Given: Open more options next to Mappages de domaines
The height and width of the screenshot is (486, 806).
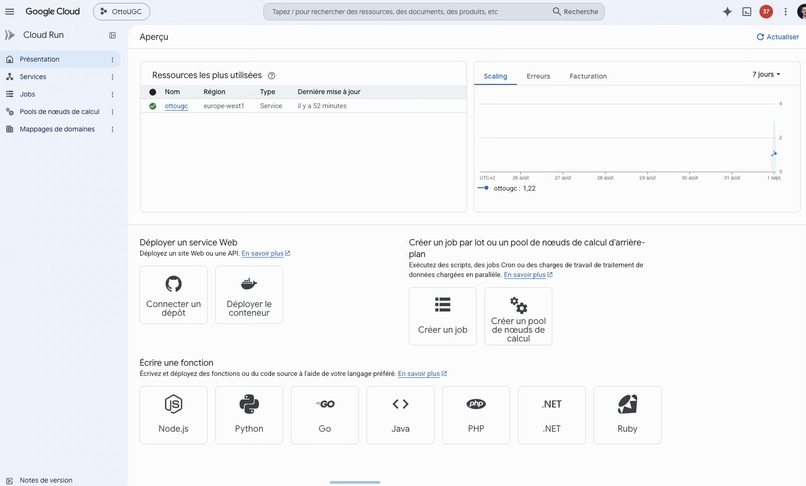Looking at the screenshot, I should pyautogui.click(x=112, y=130).
